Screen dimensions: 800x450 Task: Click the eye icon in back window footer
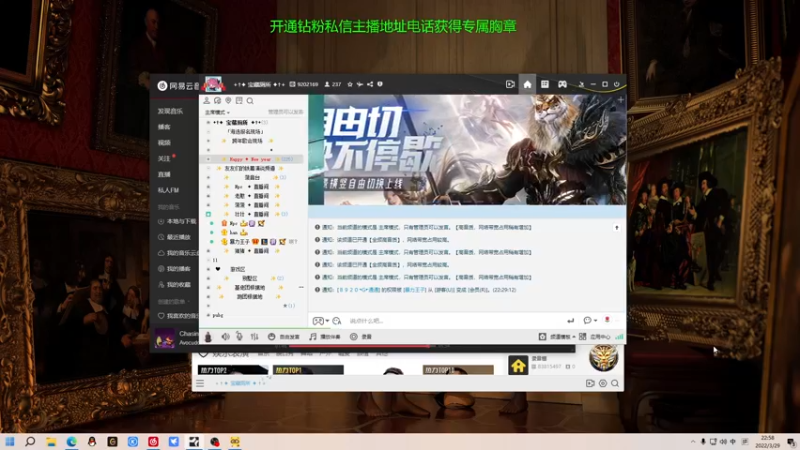pos(603,383)
